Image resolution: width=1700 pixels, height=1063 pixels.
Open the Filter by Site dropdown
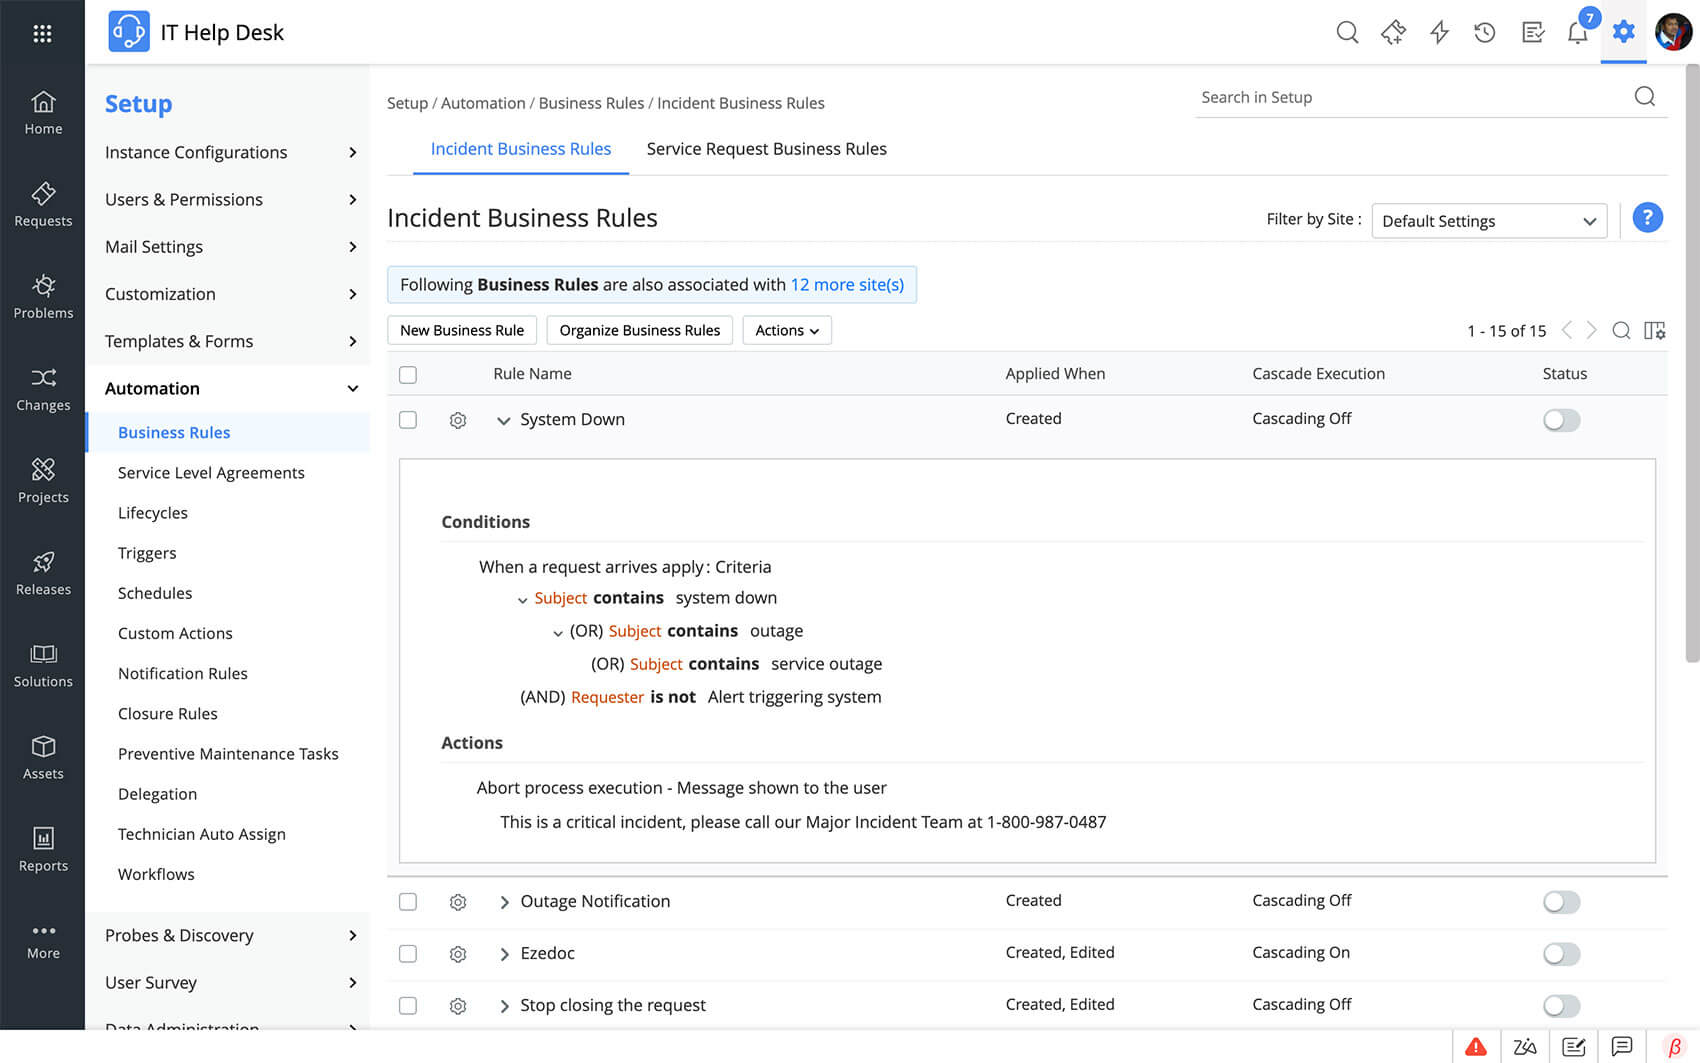click(x=1488, y=221)
